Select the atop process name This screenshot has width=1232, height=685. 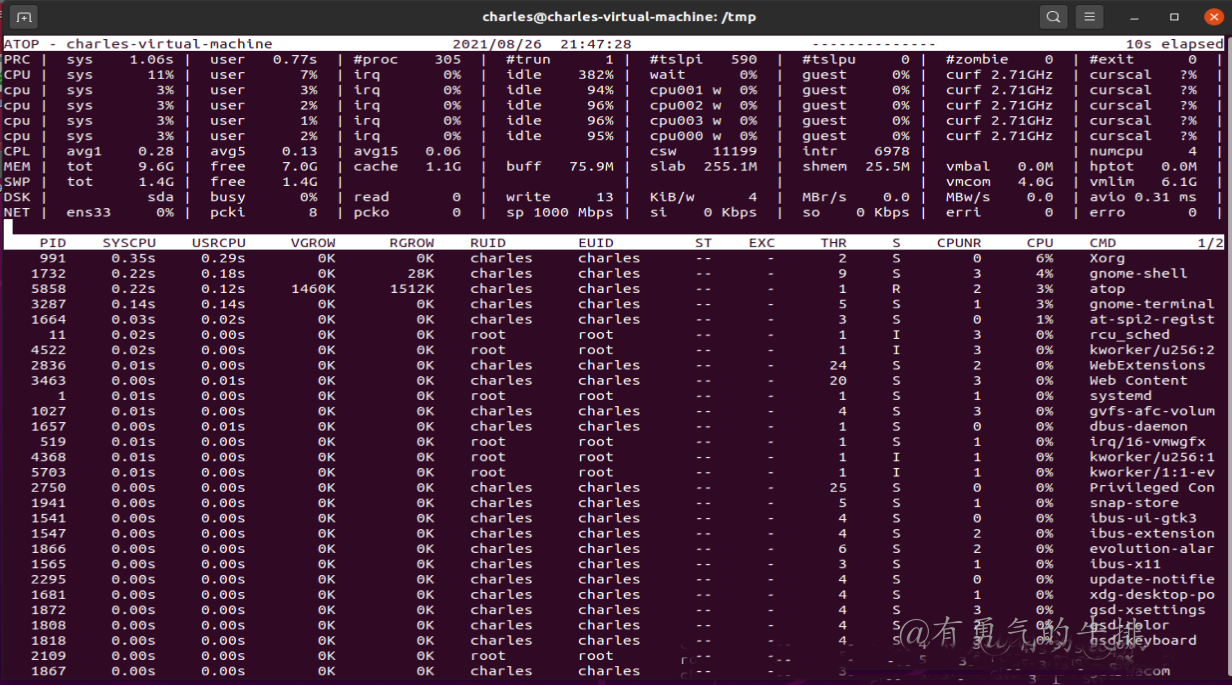pyautogui.click(x=1107, y=289)
